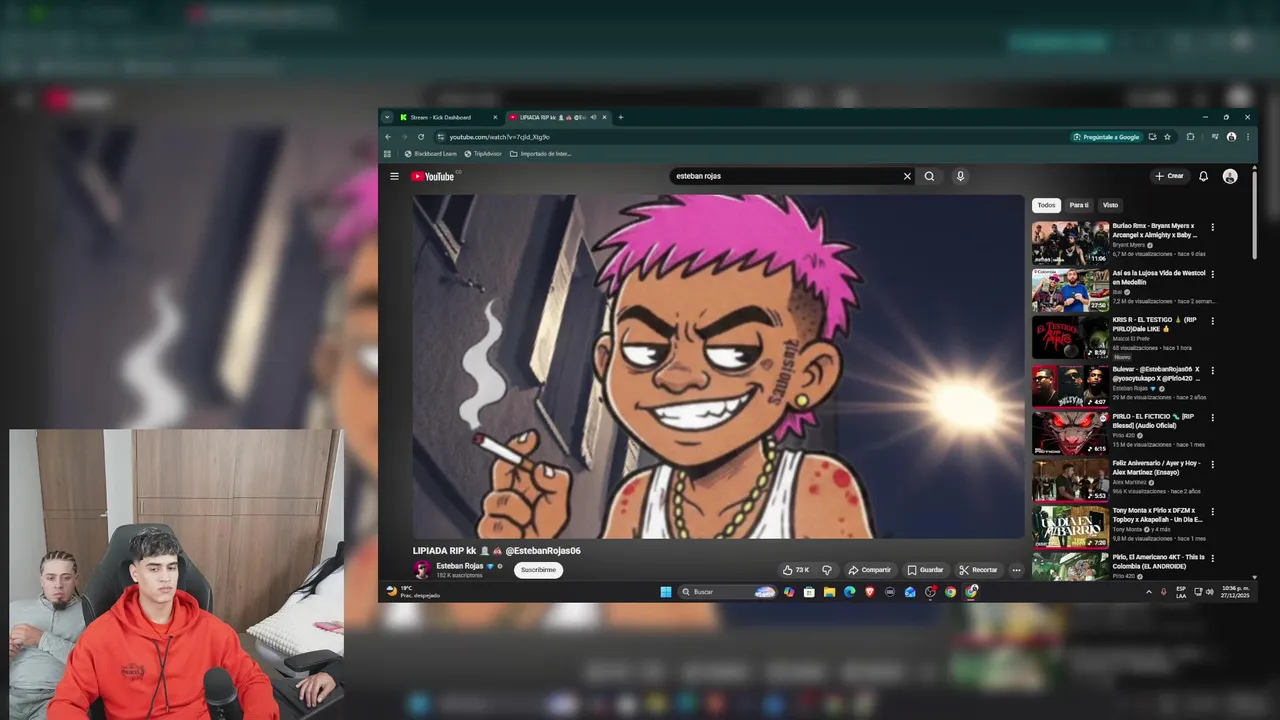Click the Windows taskbar Buscar search box
Screen dimensions: 1280x720
click(728, 592)
